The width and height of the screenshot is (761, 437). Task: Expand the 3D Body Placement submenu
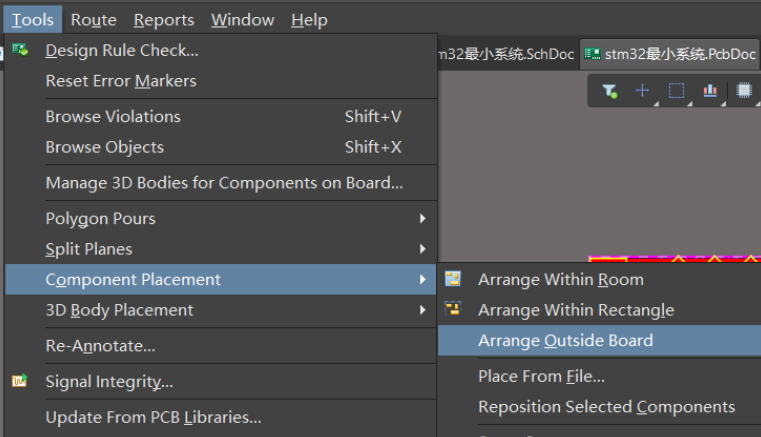point(221,310)
